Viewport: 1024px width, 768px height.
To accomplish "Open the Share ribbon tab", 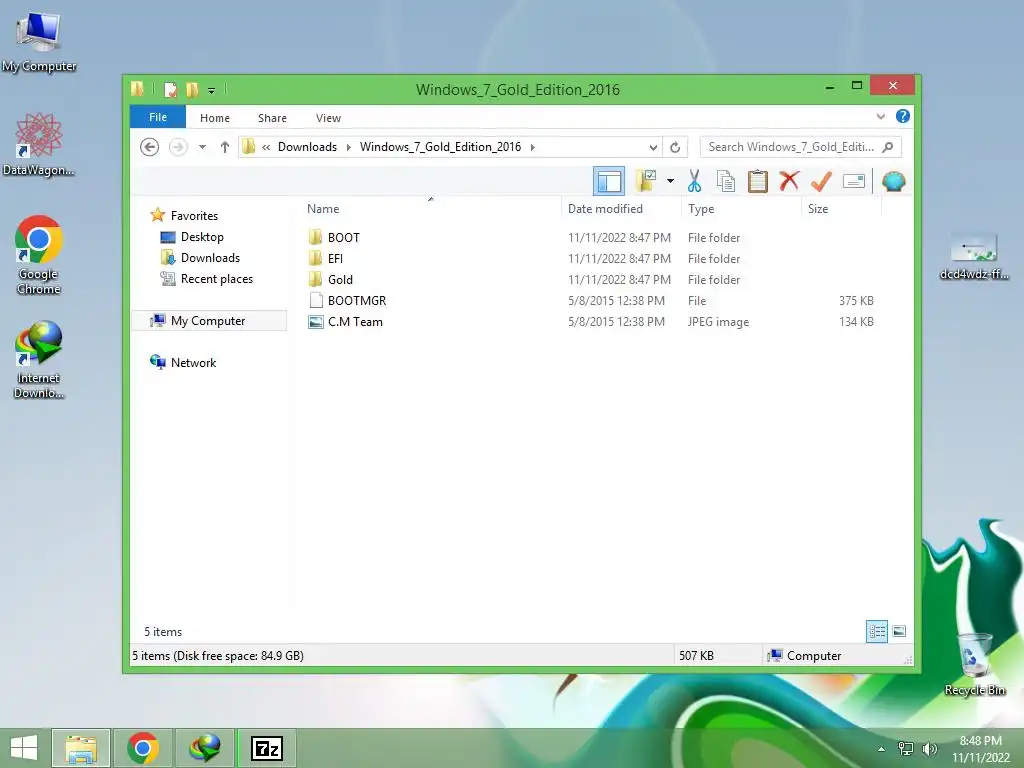I will click(272, 118).
